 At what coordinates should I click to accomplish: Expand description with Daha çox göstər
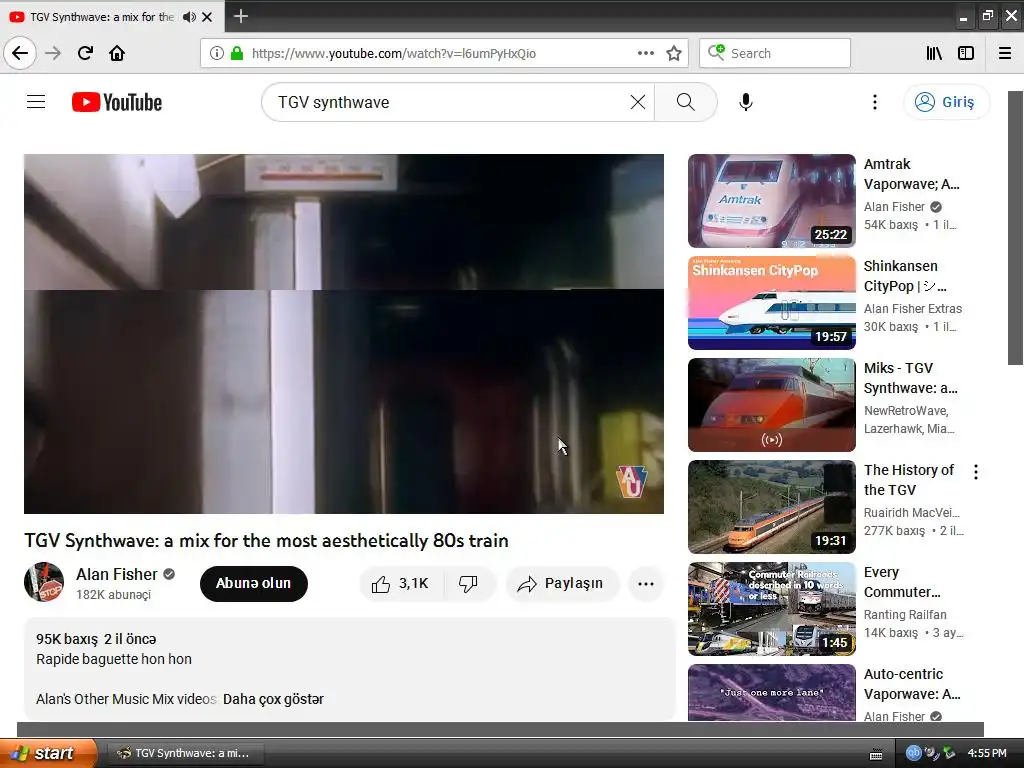click(x=273, y=699)
